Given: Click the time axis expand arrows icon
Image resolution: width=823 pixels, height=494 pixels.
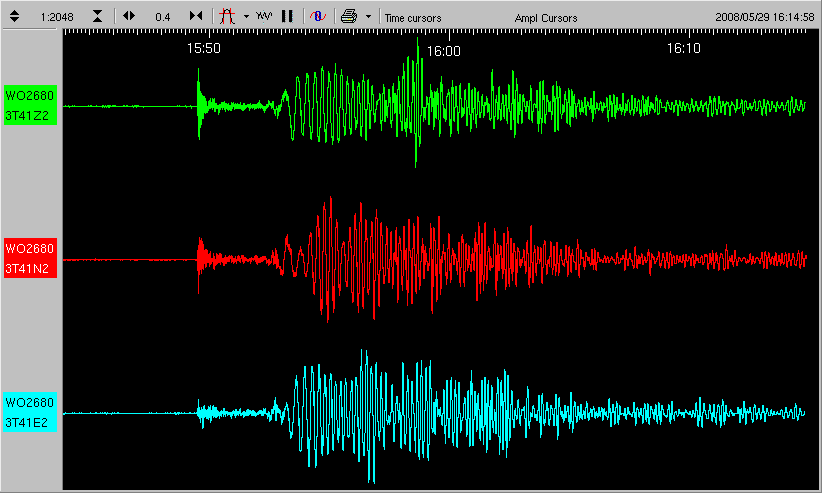Looking at the screenshot, I should coord(129,16).
